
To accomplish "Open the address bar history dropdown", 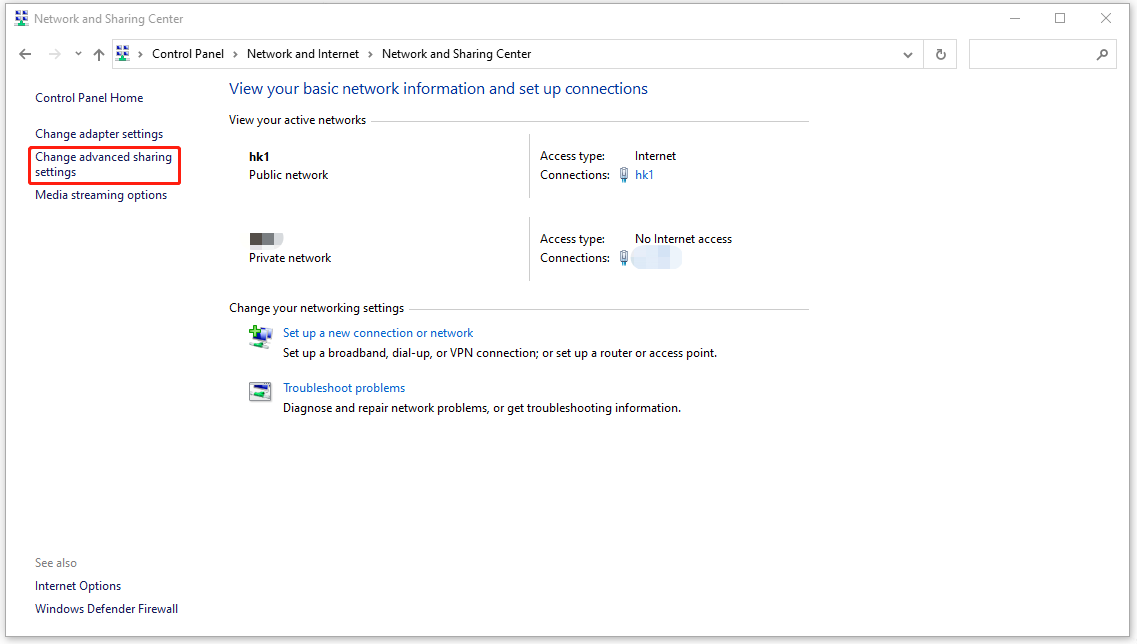I will click(x=907, y=53).
